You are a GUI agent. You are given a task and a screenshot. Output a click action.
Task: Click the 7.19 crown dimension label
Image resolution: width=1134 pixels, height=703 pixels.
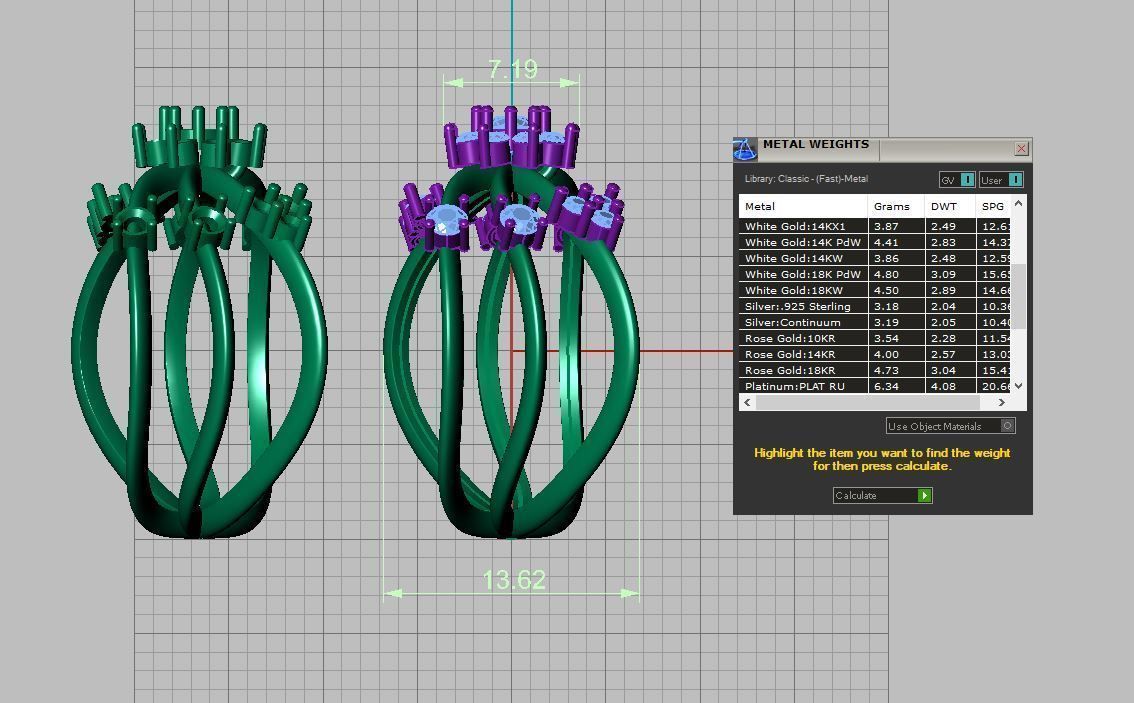(512, 69)
